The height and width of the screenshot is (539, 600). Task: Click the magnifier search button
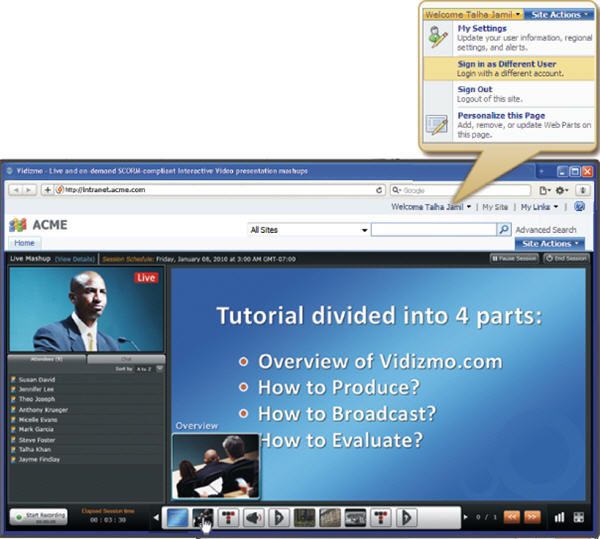504,230
